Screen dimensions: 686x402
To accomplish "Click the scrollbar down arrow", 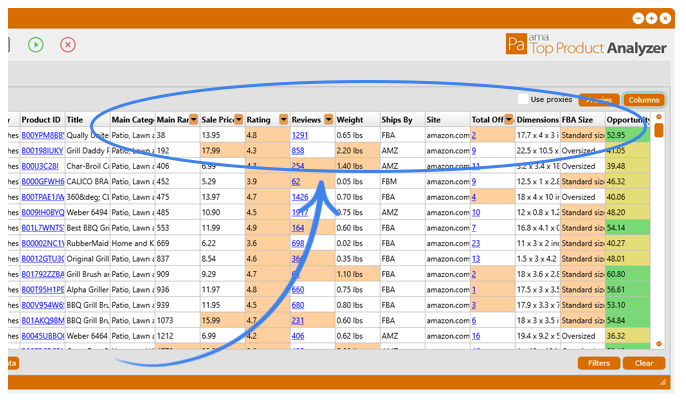I will click(659, 344).
